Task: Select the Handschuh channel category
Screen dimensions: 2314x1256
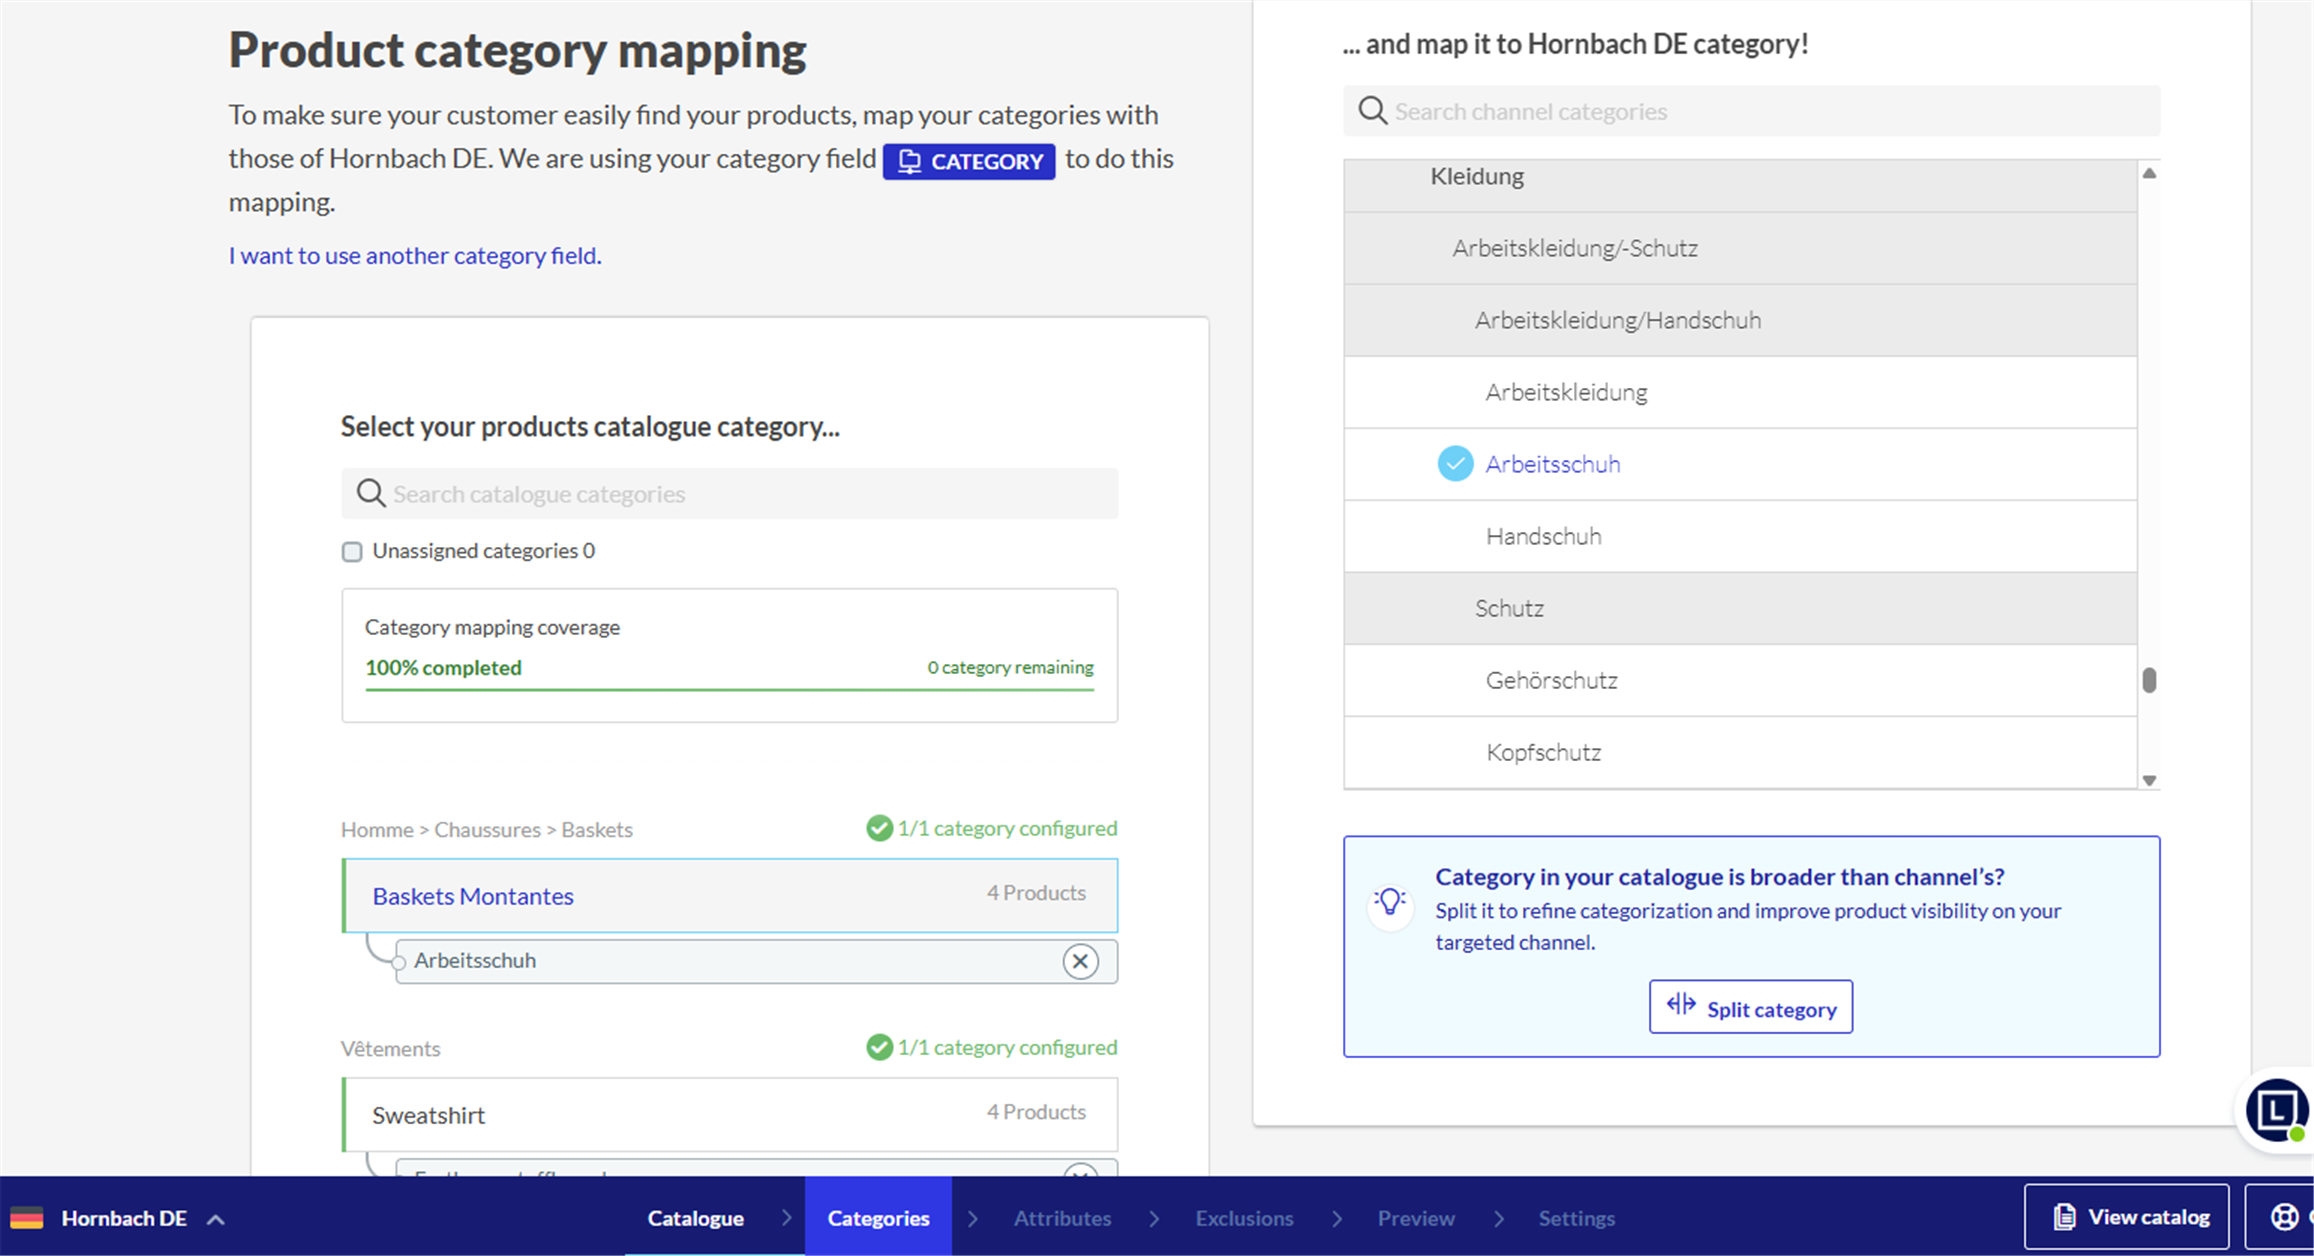Action: [x=1543, y=536]
